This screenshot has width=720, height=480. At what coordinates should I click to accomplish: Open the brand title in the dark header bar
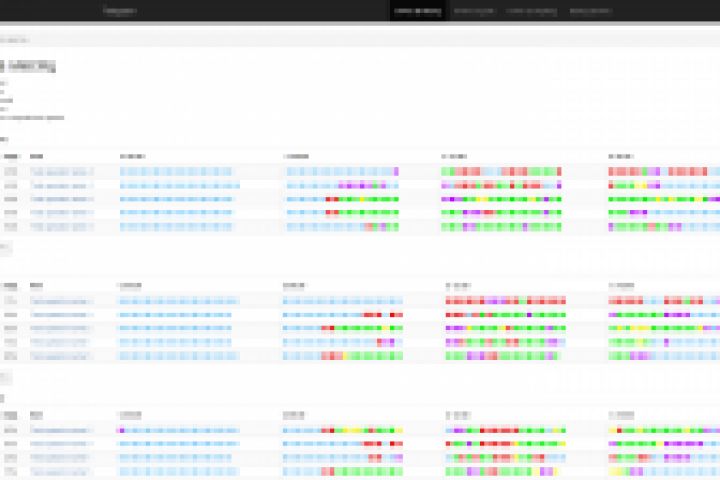pyautogui.click(x=120, y=11)
